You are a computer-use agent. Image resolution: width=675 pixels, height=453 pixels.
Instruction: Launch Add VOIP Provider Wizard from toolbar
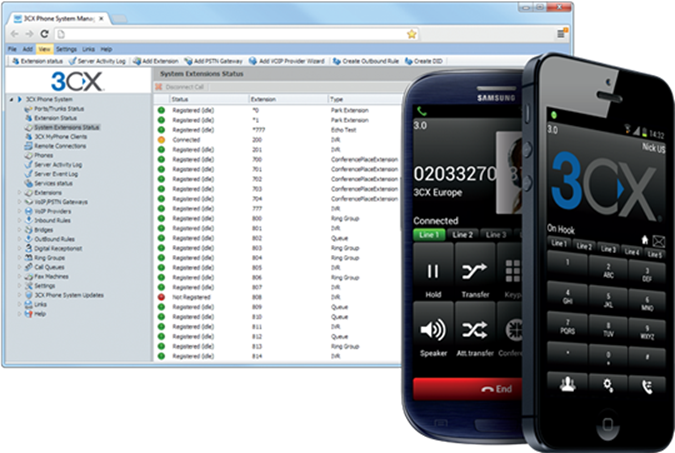(287, 61)
